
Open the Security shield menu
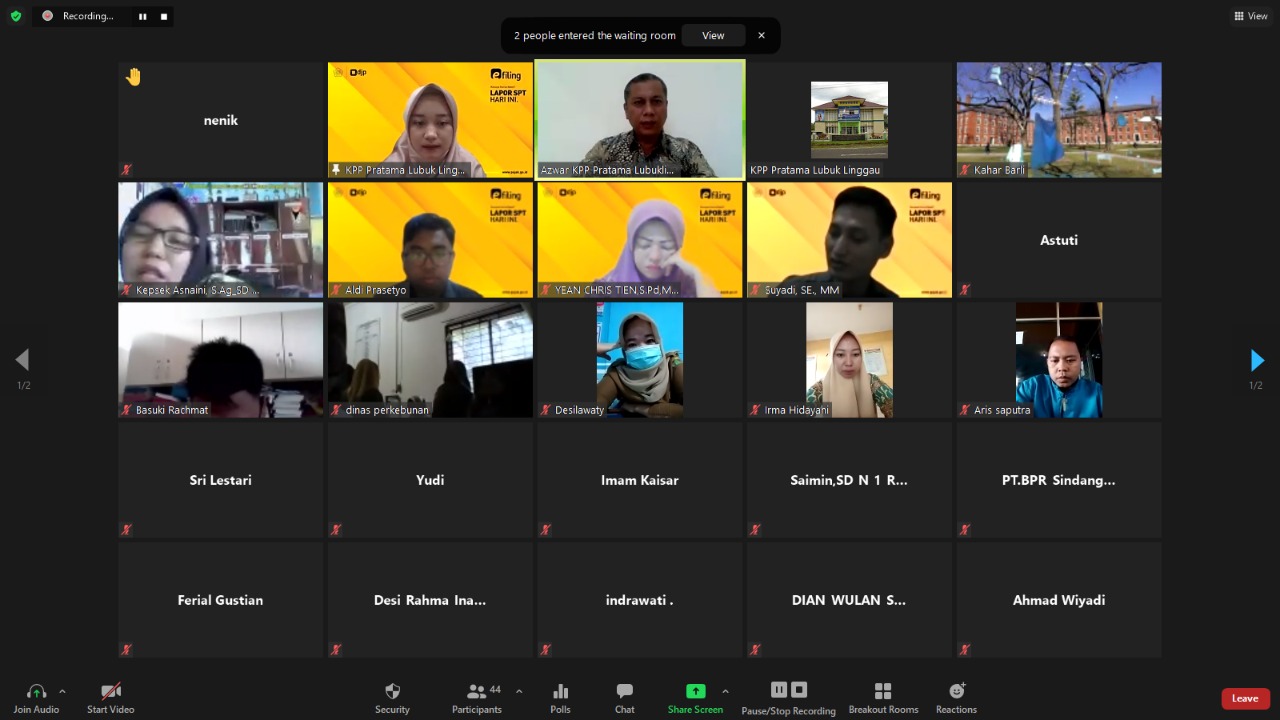click(392, 697)
